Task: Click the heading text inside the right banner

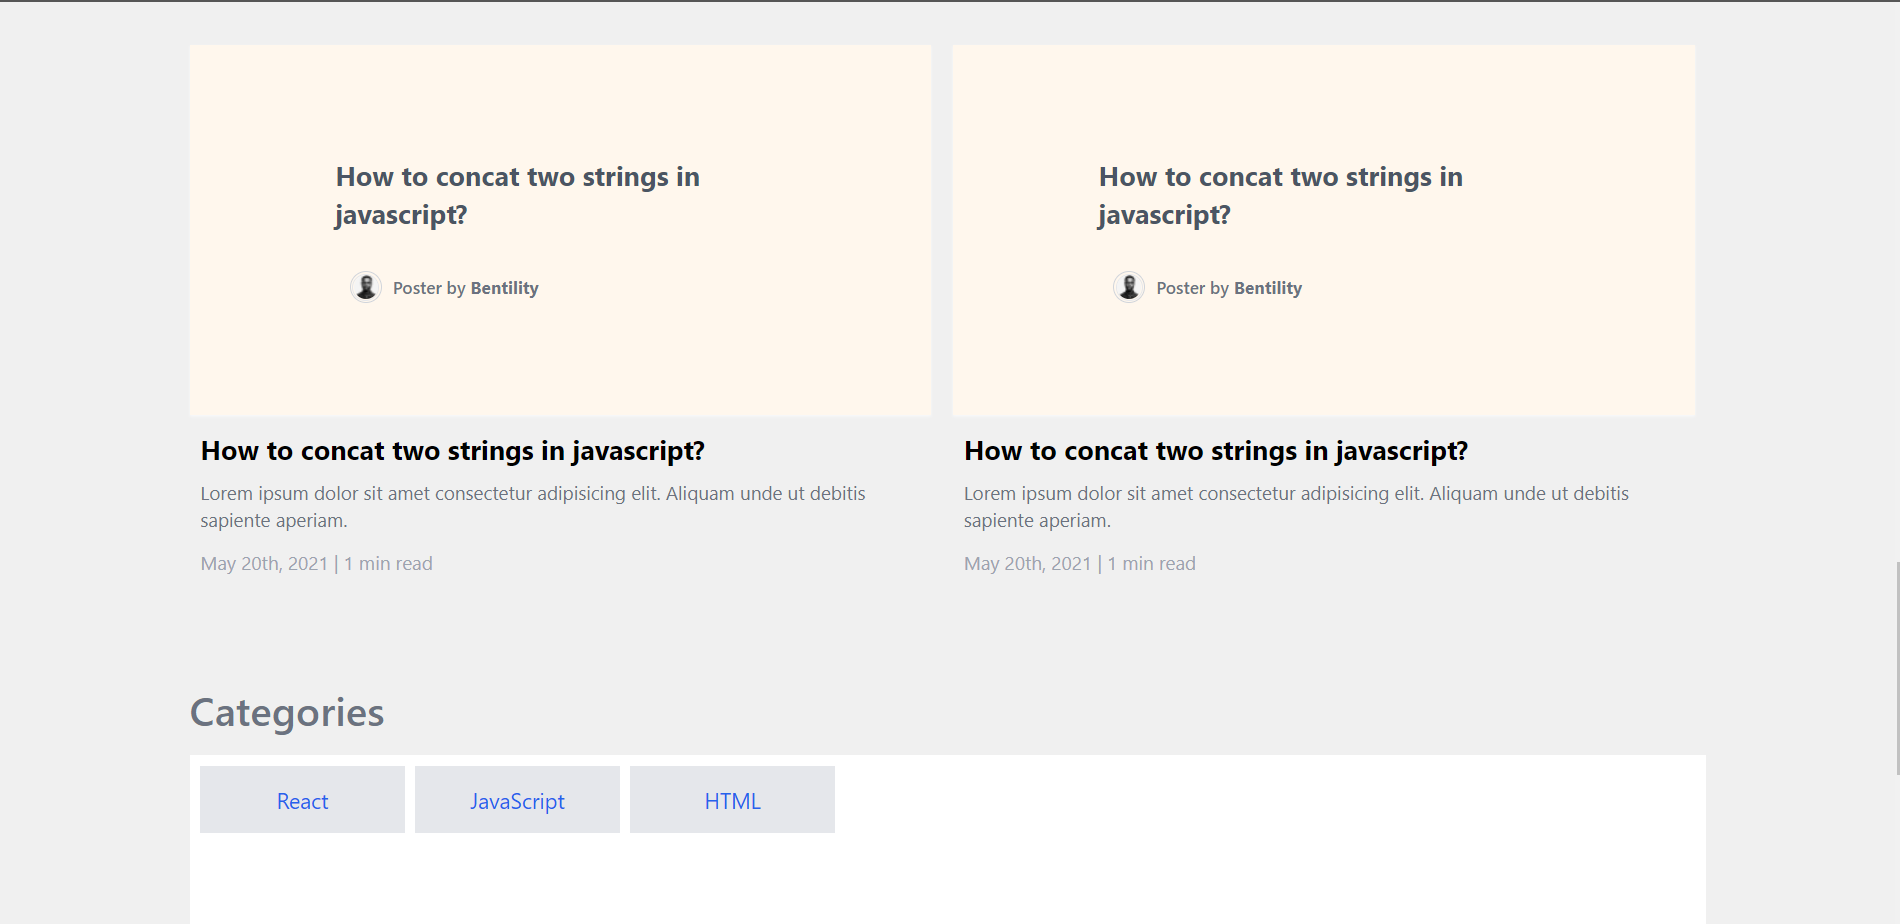Action: pos(1280,195)
